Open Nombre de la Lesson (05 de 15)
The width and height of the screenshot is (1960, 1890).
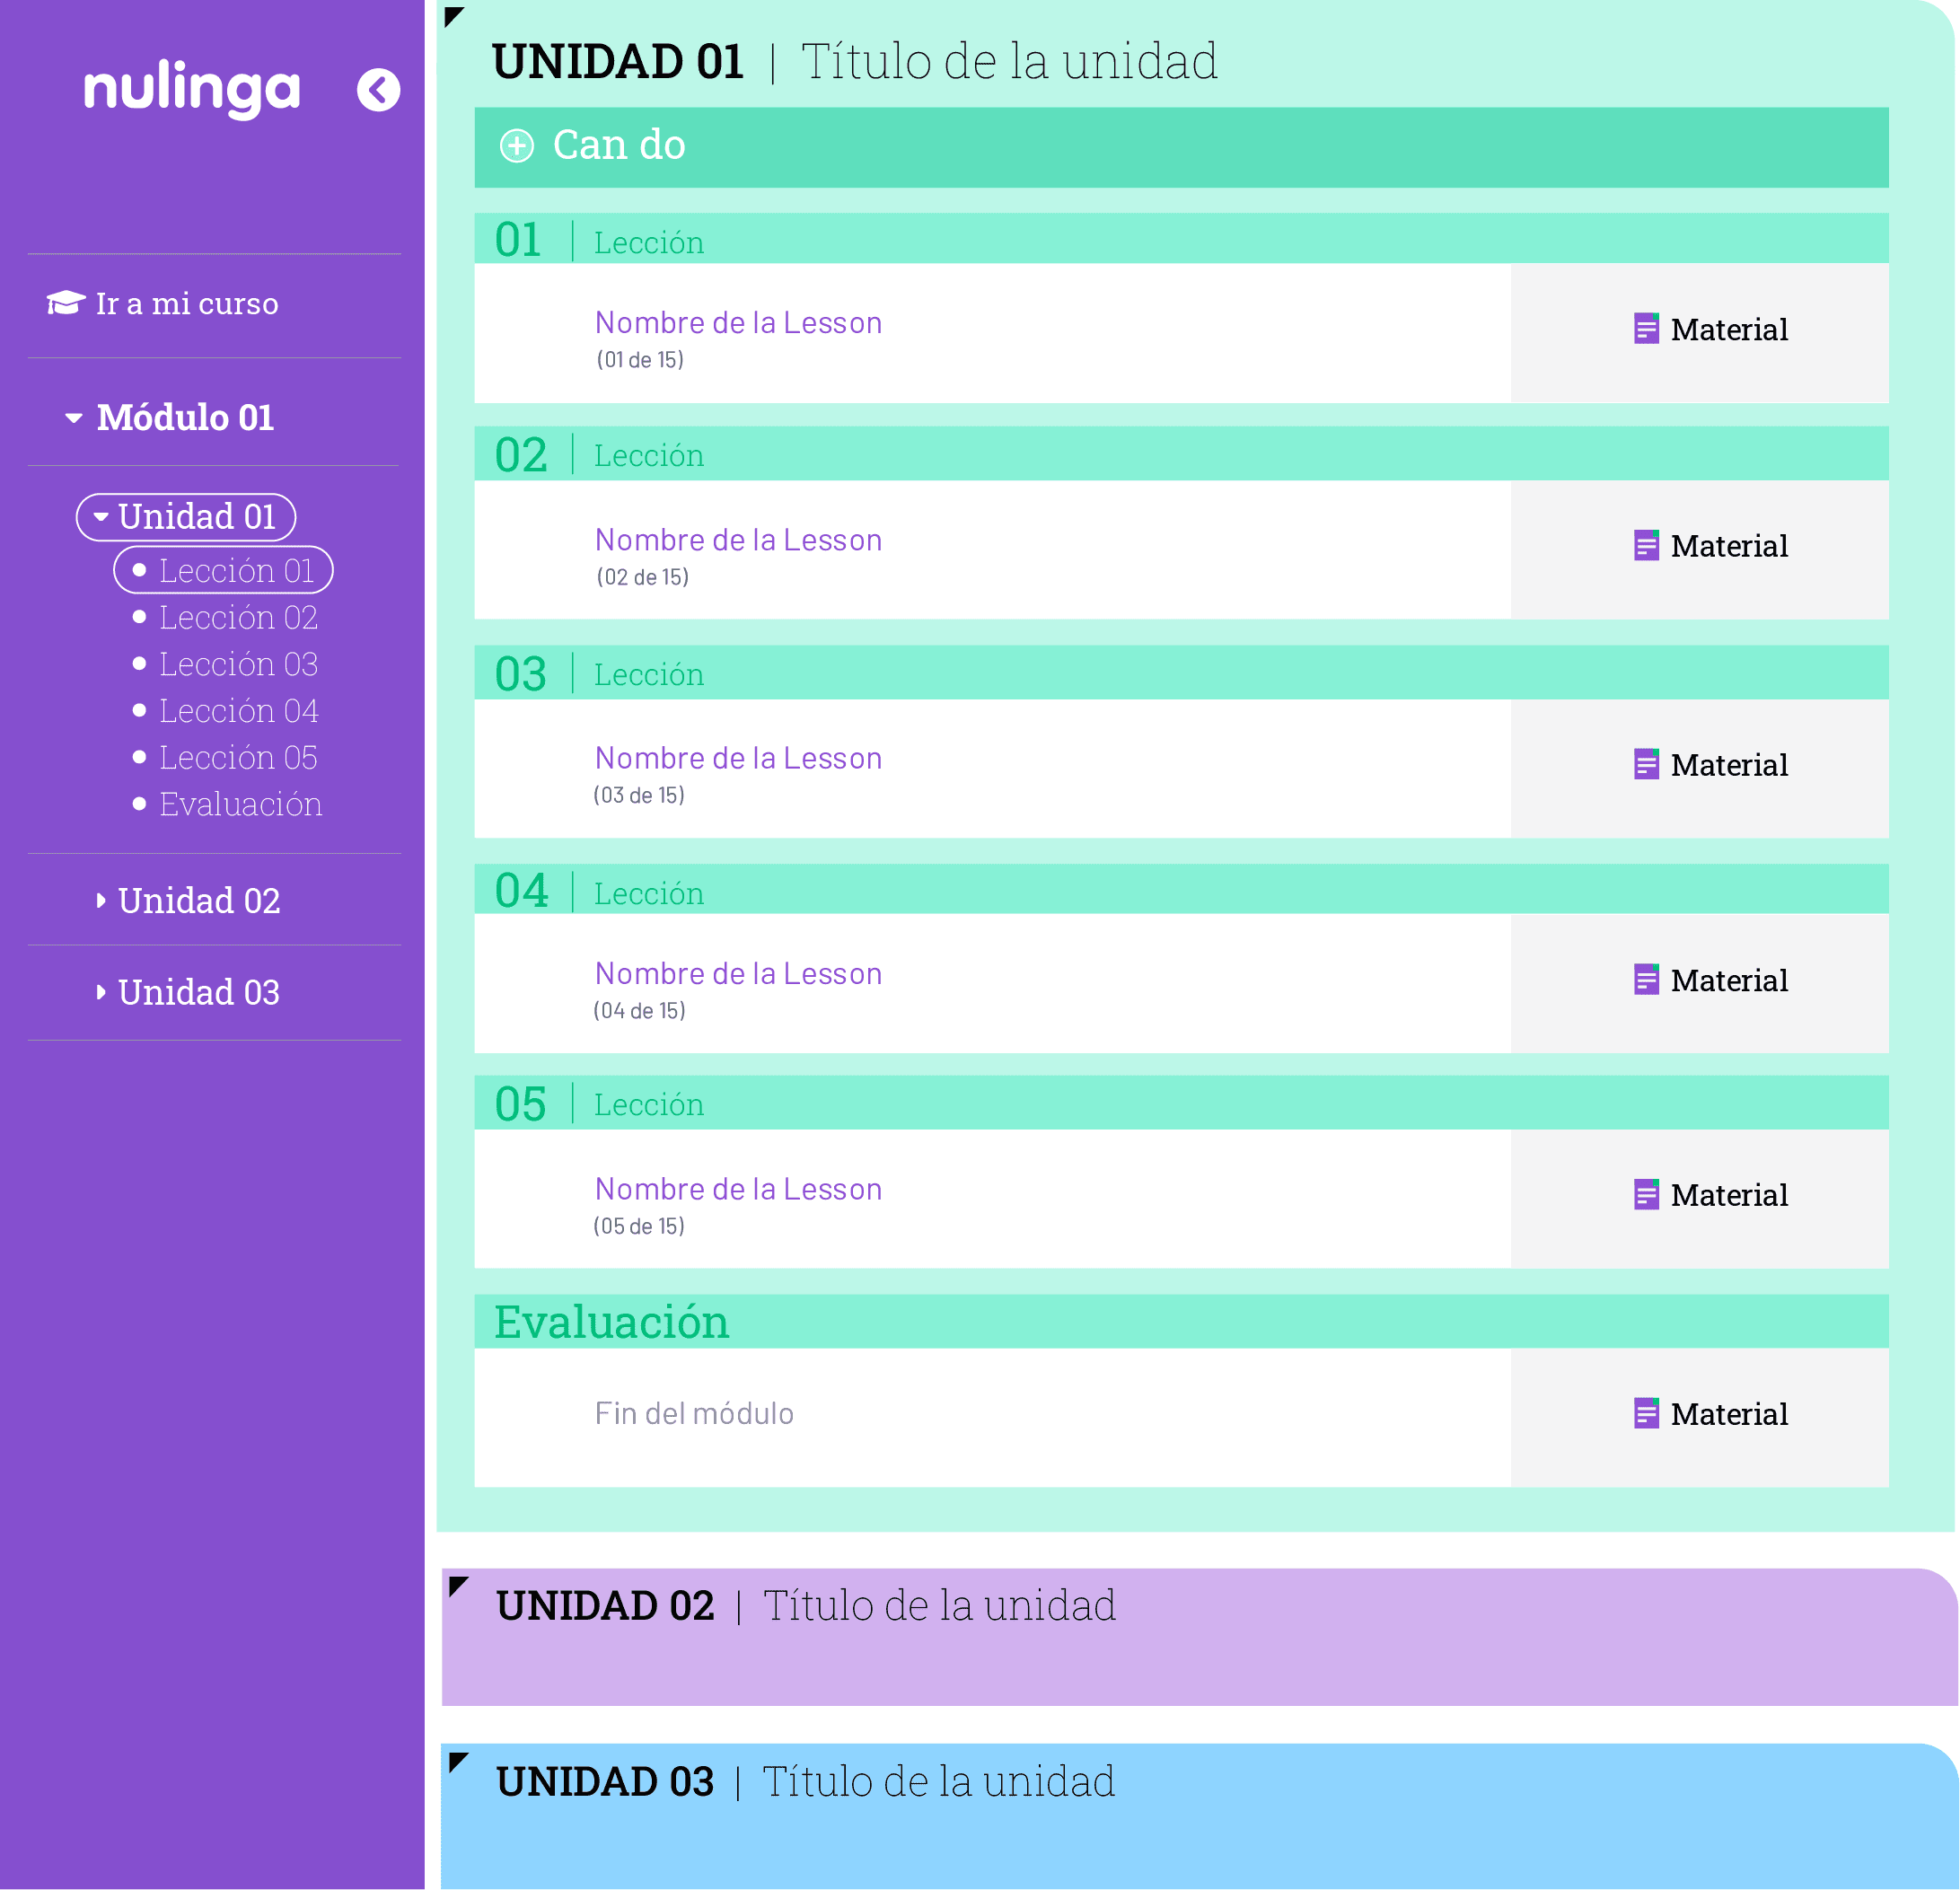point(738,1189)
